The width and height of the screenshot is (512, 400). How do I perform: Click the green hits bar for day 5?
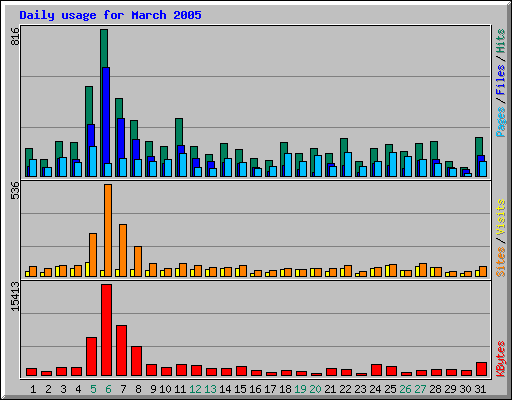[x=89, y=105]
